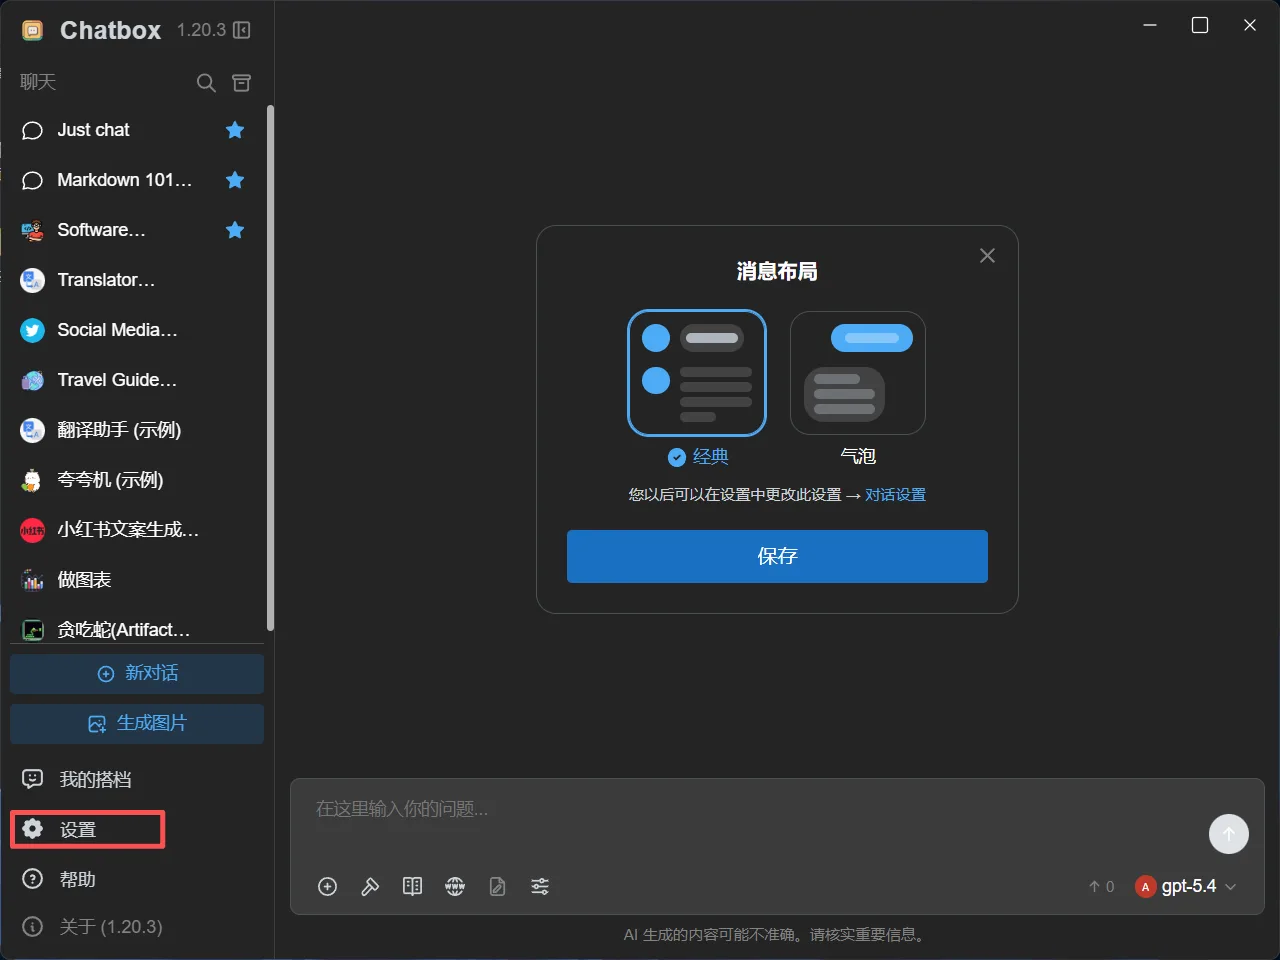Open the sliders settings icon in input toolbar

coord(540,886)
